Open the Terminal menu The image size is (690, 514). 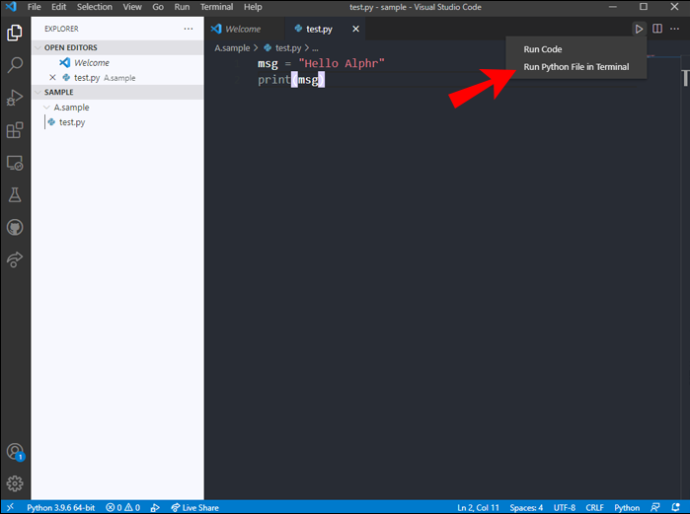pyautogui.click(x=217, y=7)
